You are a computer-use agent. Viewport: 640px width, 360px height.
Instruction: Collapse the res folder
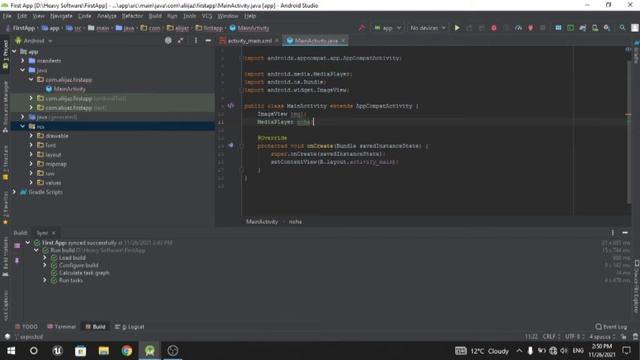pos(23,127)
